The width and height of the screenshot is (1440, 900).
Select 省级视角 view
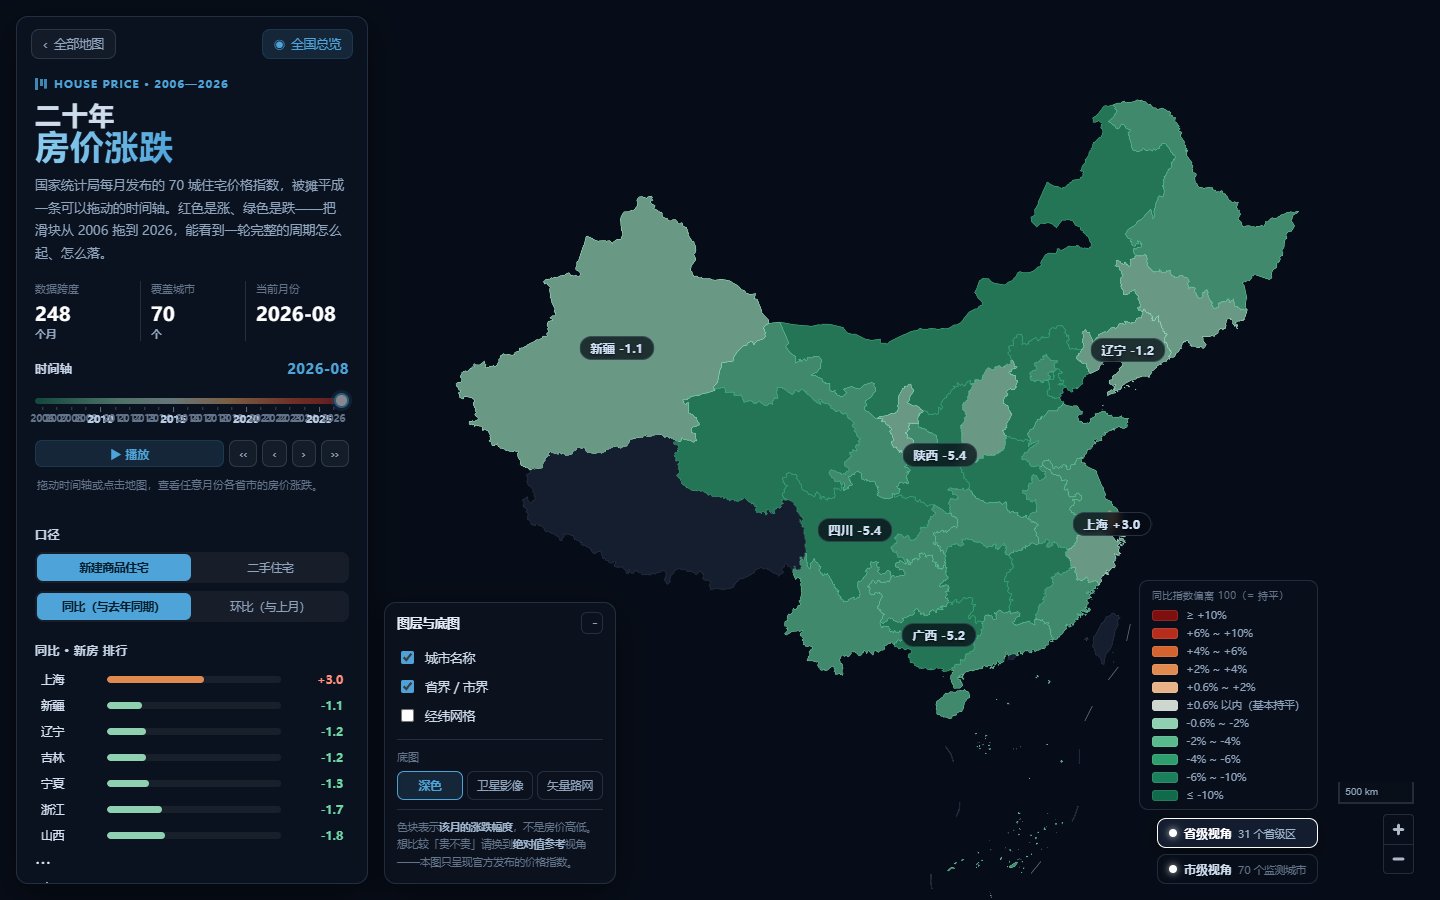1237,833
